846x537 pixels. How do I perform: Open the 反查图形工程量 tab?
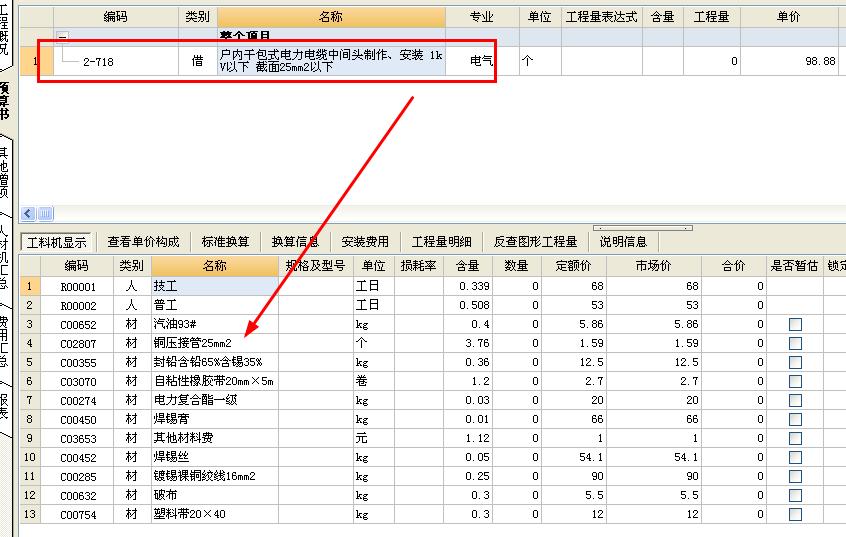tap(535, 242)
